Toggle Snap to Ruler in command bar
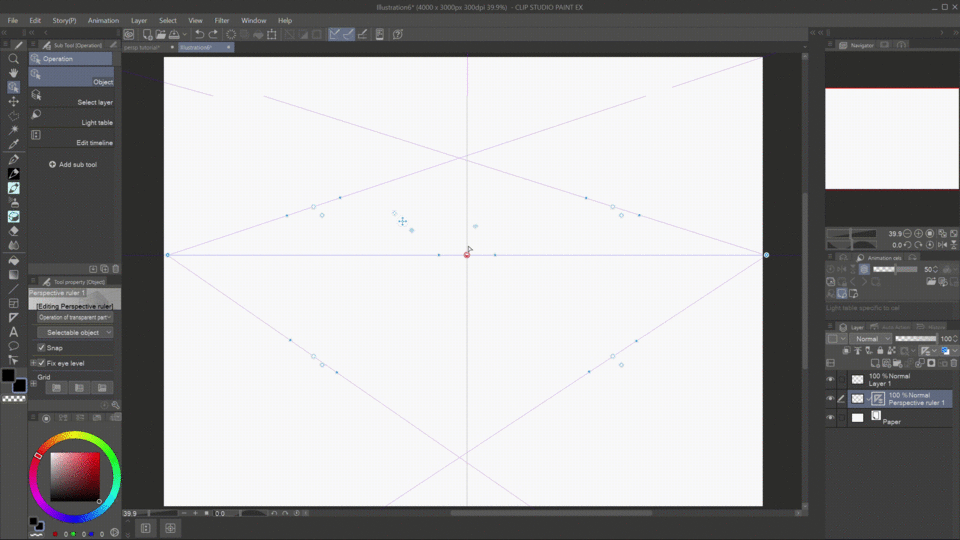Screen dimensions: 960x540 [x=334, y=34]
